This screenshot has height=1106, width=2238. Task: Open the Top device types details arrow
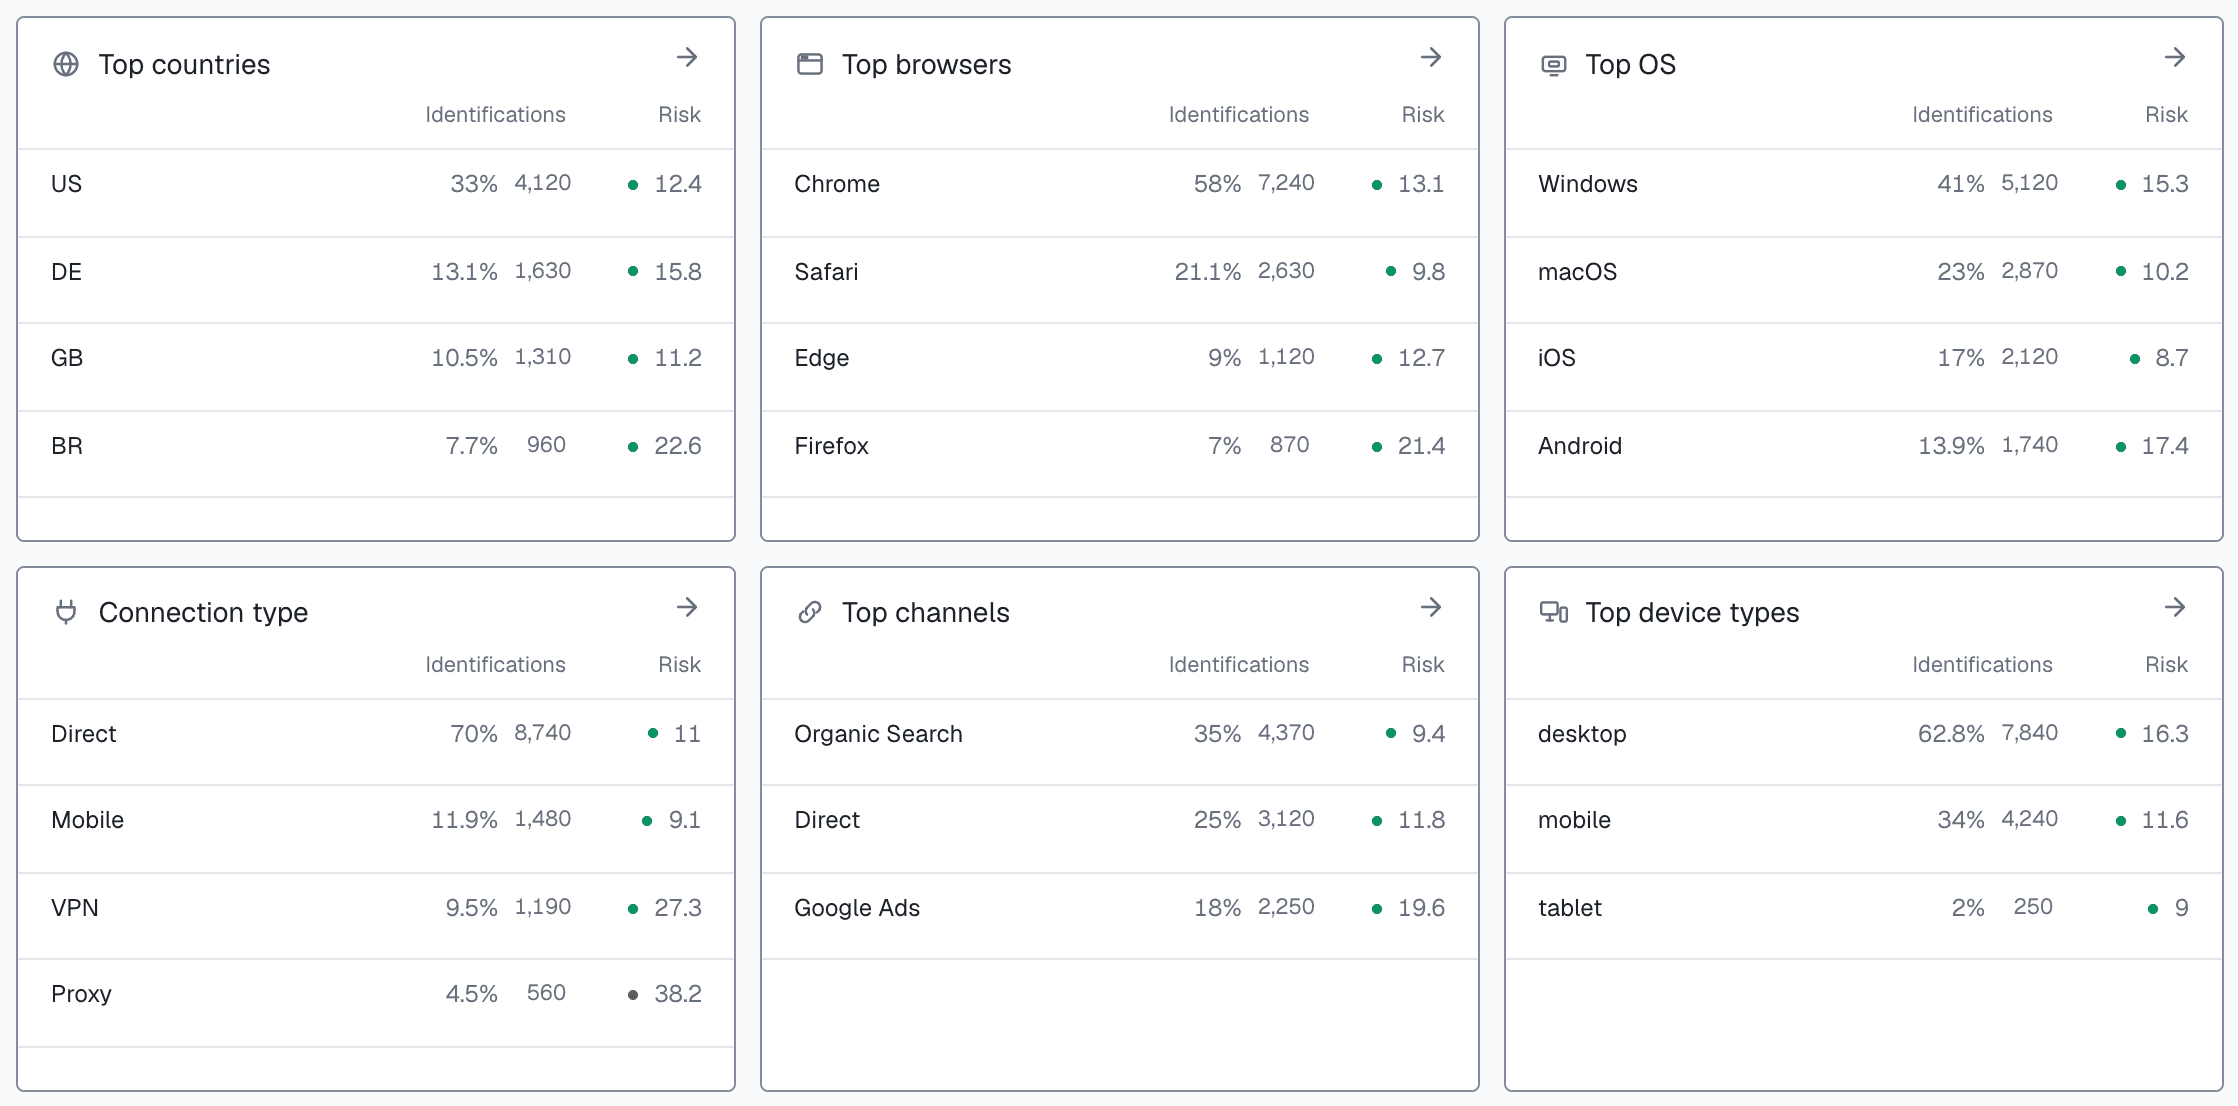(x=2174, y=607)
